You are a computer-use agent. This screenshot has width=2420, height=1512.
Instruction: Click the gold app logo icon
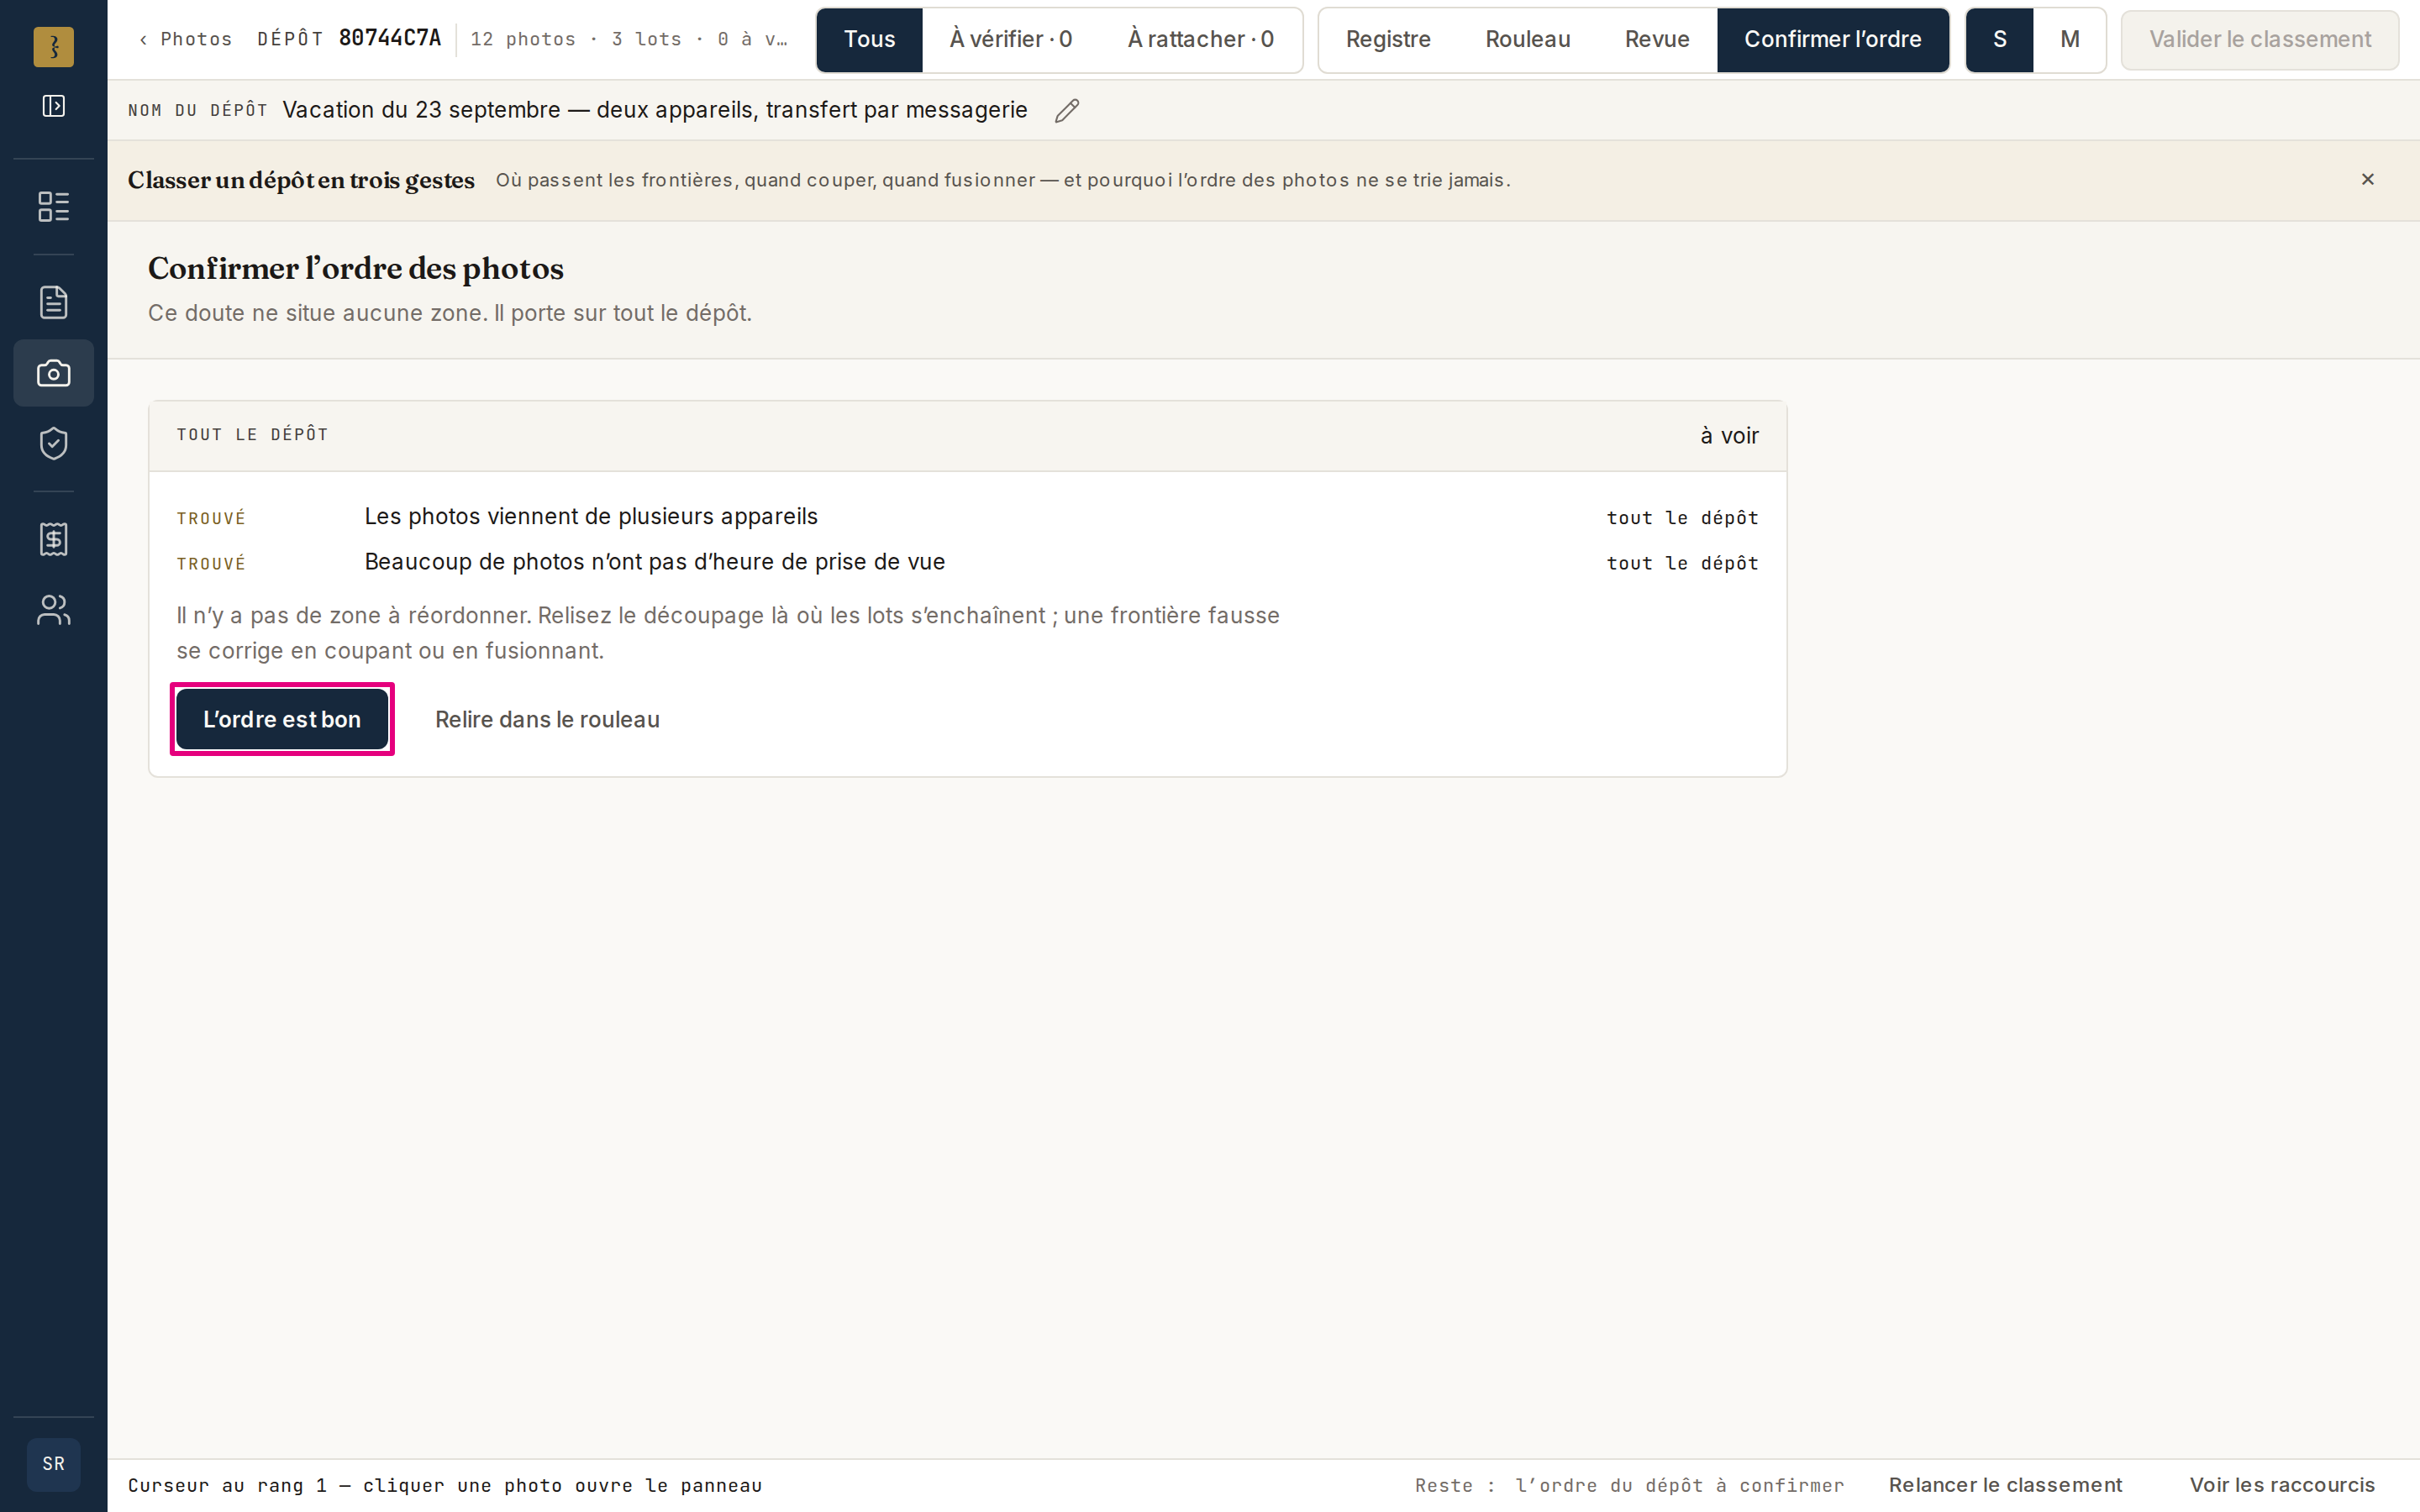pos(53,46)
